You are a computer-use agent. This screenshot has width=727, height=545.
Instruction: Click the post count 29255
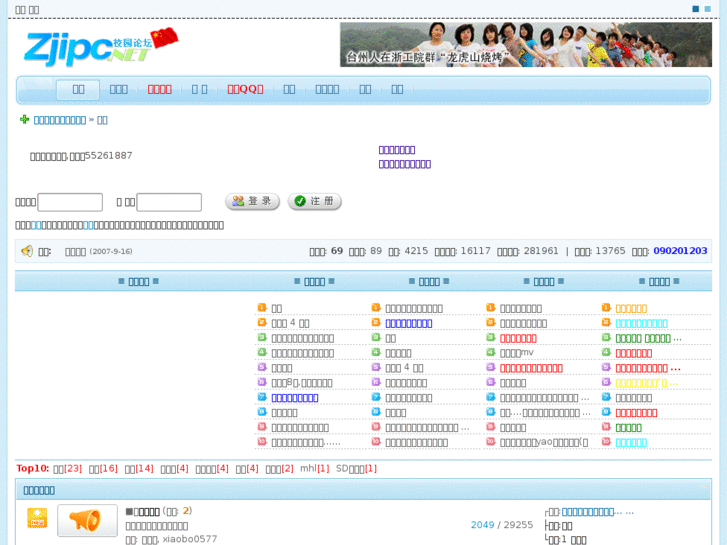click(518, 525)
